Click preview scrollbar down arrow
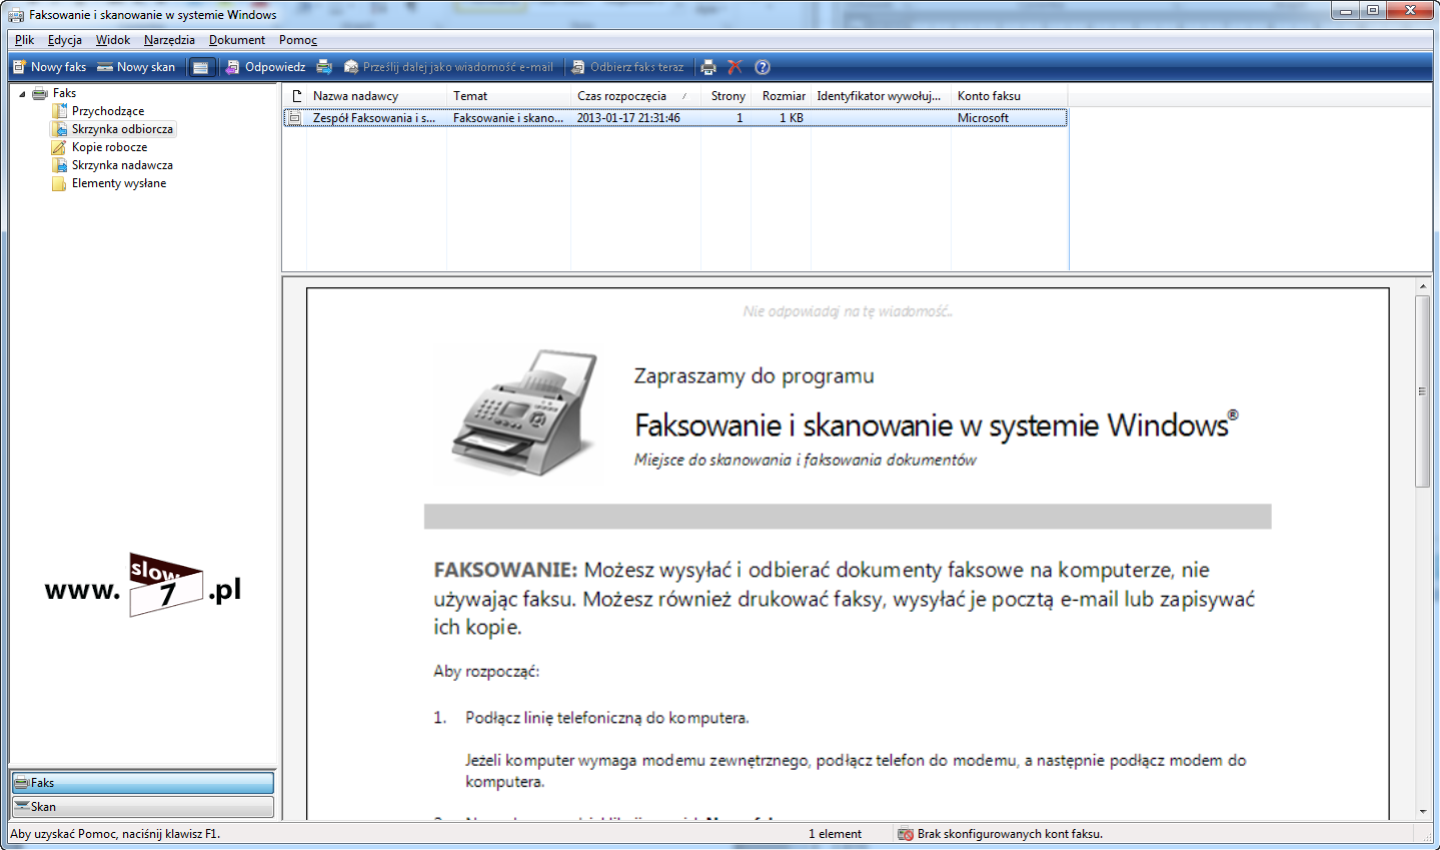This screenshot has width=1440, height=850. (x=1422, y=812)
